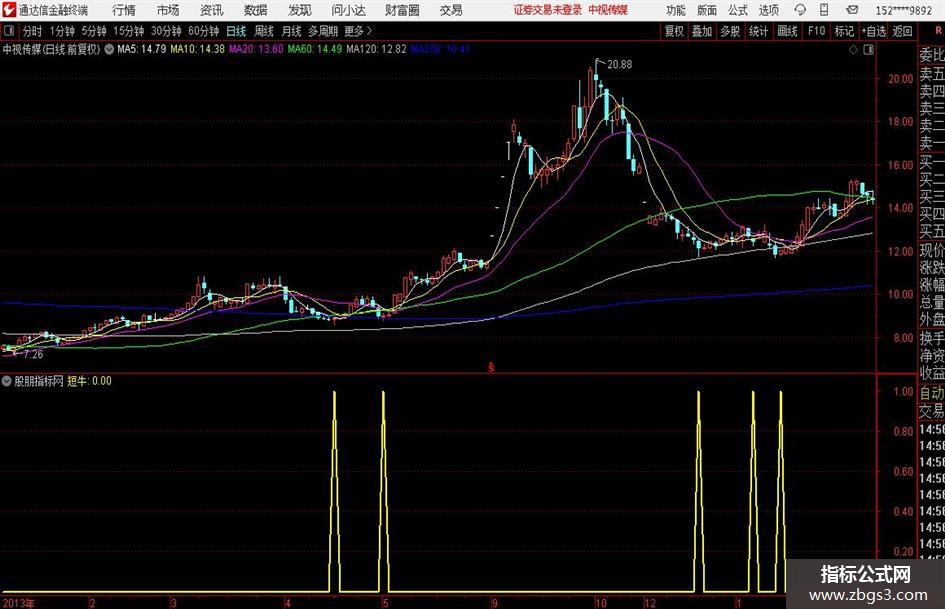Image resolution: width=945 pixels, height=609 pixels.
Task: Click the 标记 mark button
Action: pos(844,31)
